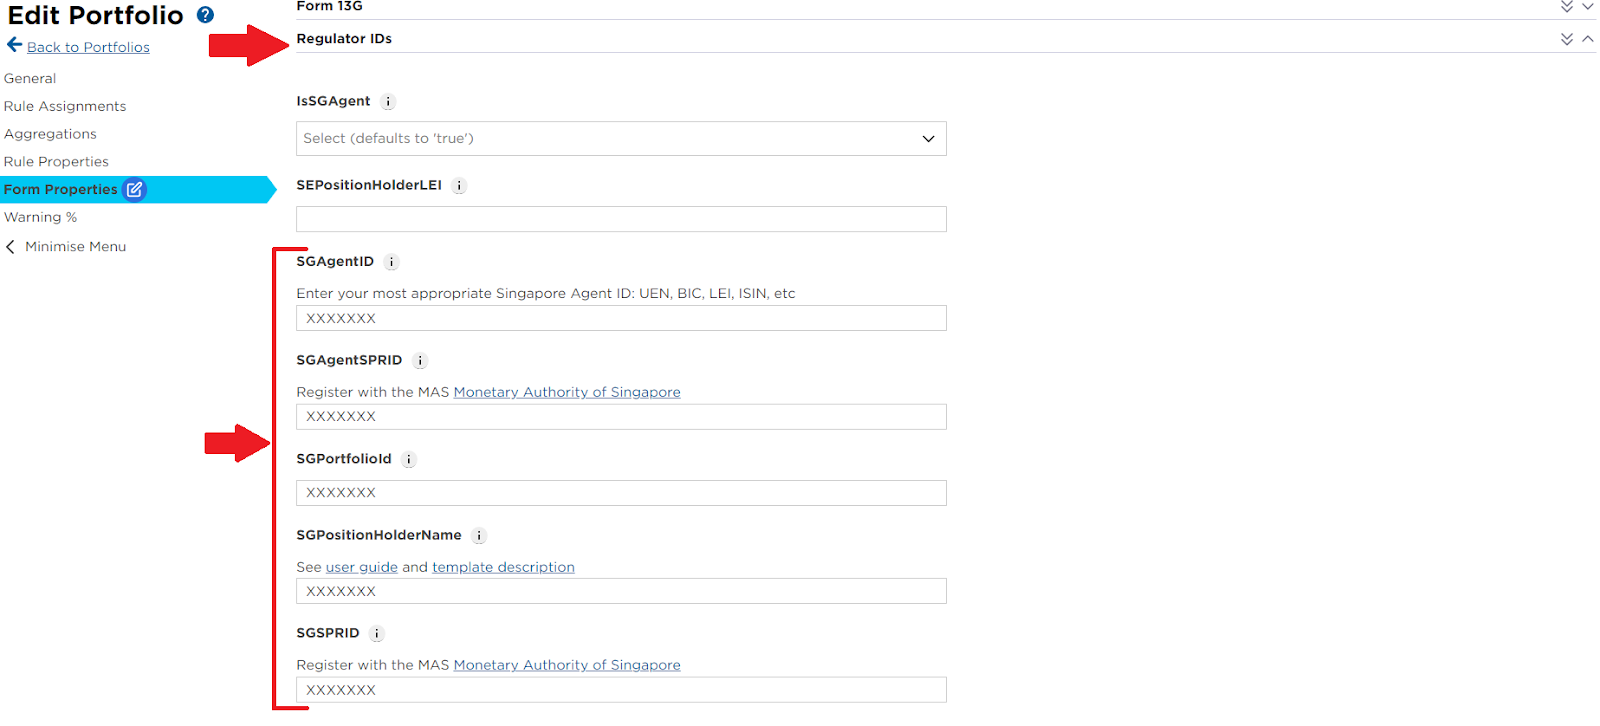Click the info icon beside SGSPRID
The height and width of the screenshot is (726, 1600).
(x=377, y=634)
